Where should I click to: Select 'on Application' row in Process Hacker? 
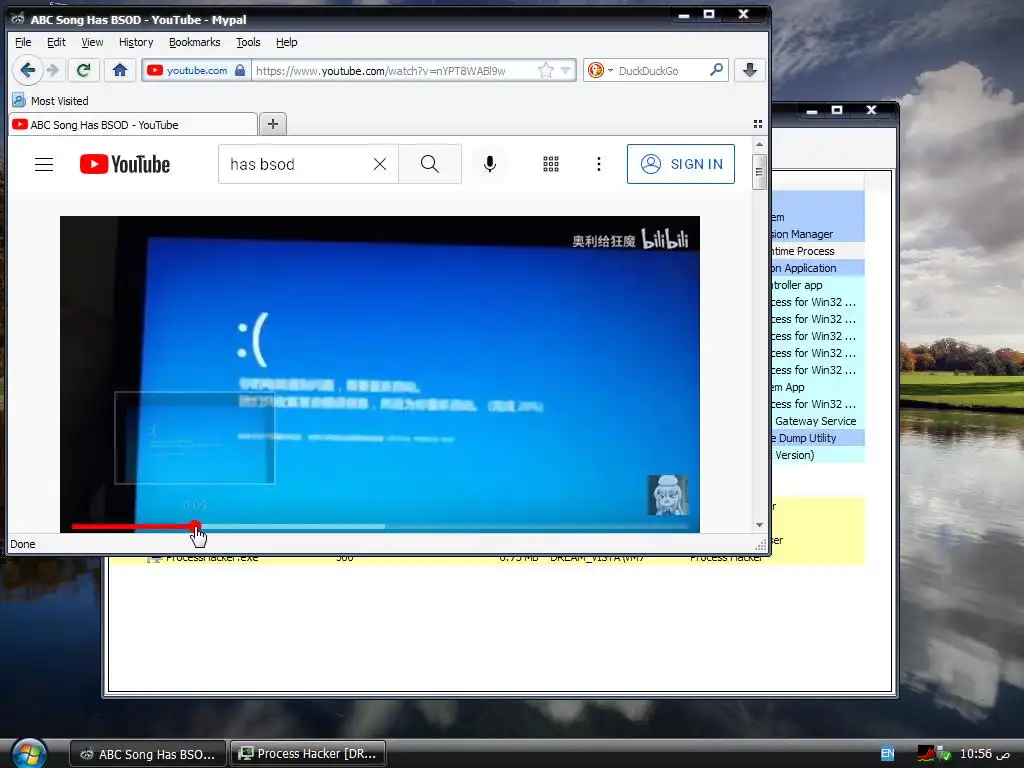(818, 268)
